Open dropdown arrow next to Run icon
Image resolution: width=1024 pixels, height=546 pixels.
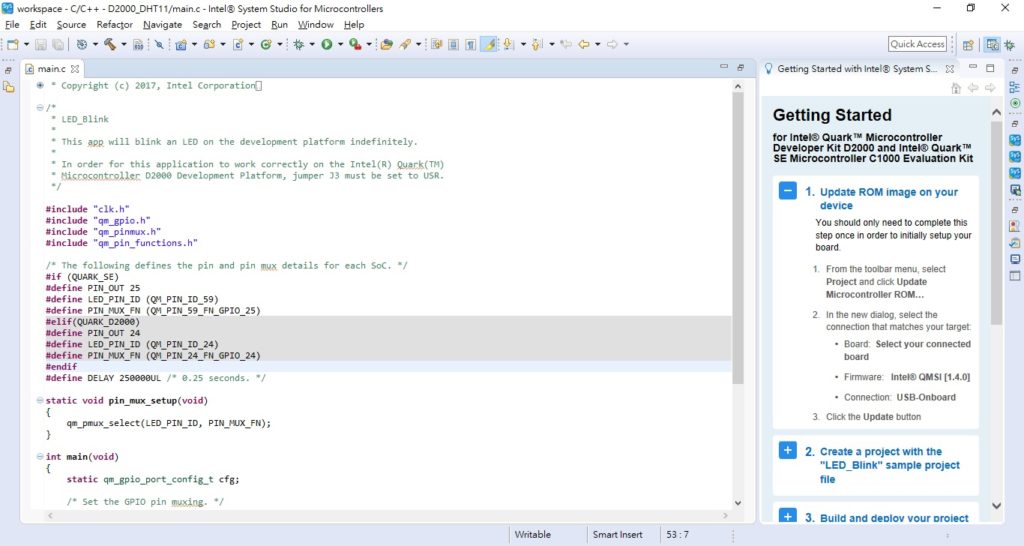[340, 44]
